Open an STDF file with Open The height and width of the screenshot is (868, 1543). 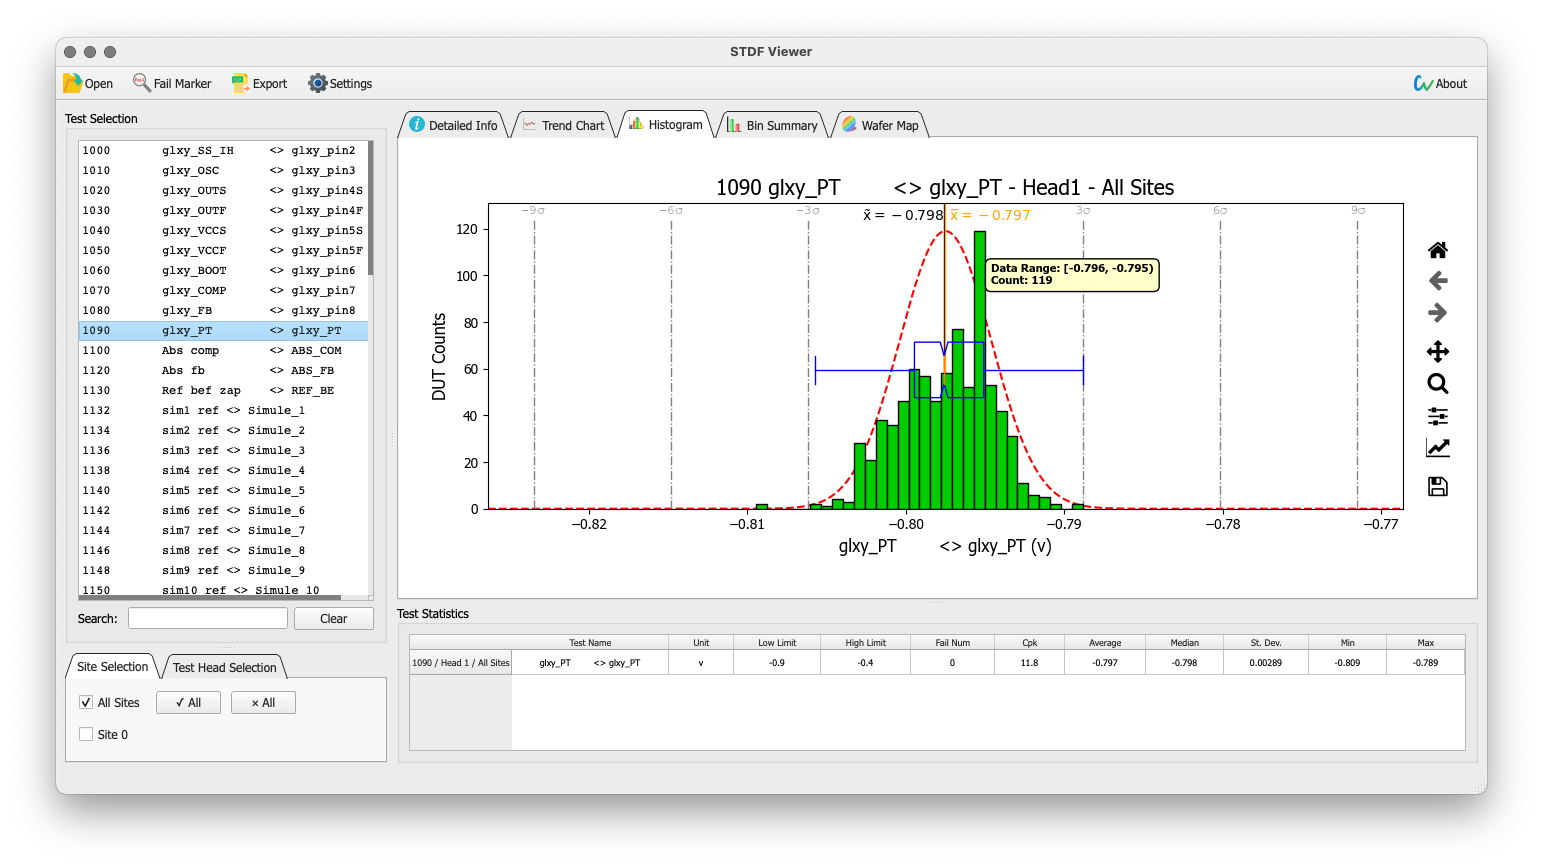pyautogui.click(x=88, y=83)
